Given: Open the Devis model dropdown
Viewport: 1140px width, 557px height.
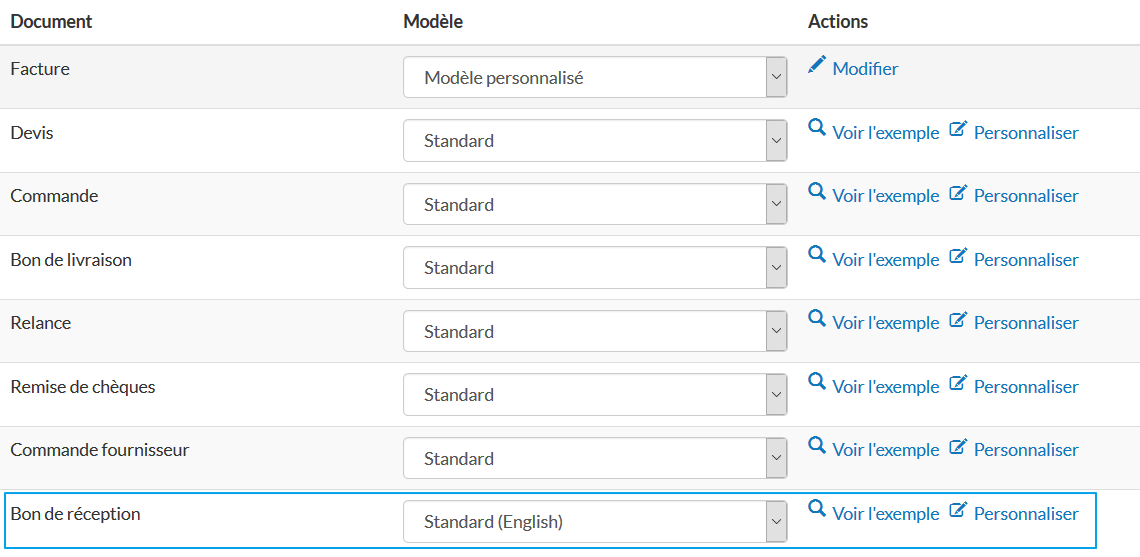Looking at the screenshot, I should pyautogui.click(x=595, y=141).
